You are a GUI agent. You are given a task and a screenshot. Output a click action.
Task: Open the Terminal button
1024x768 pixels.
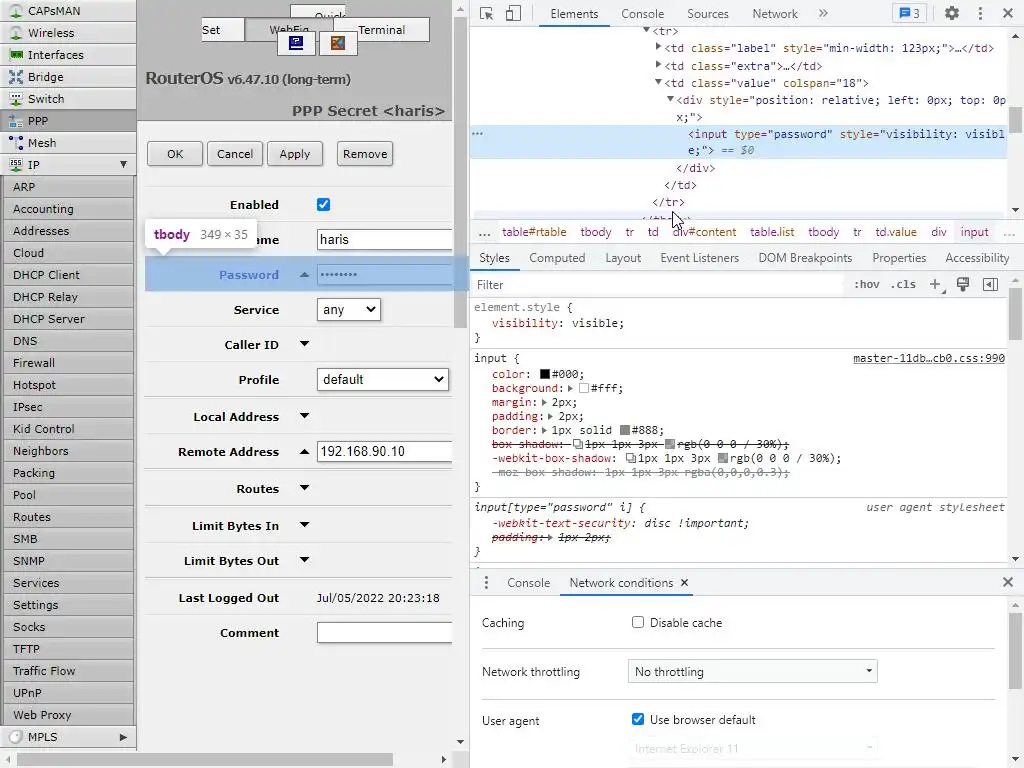[381, 30]
